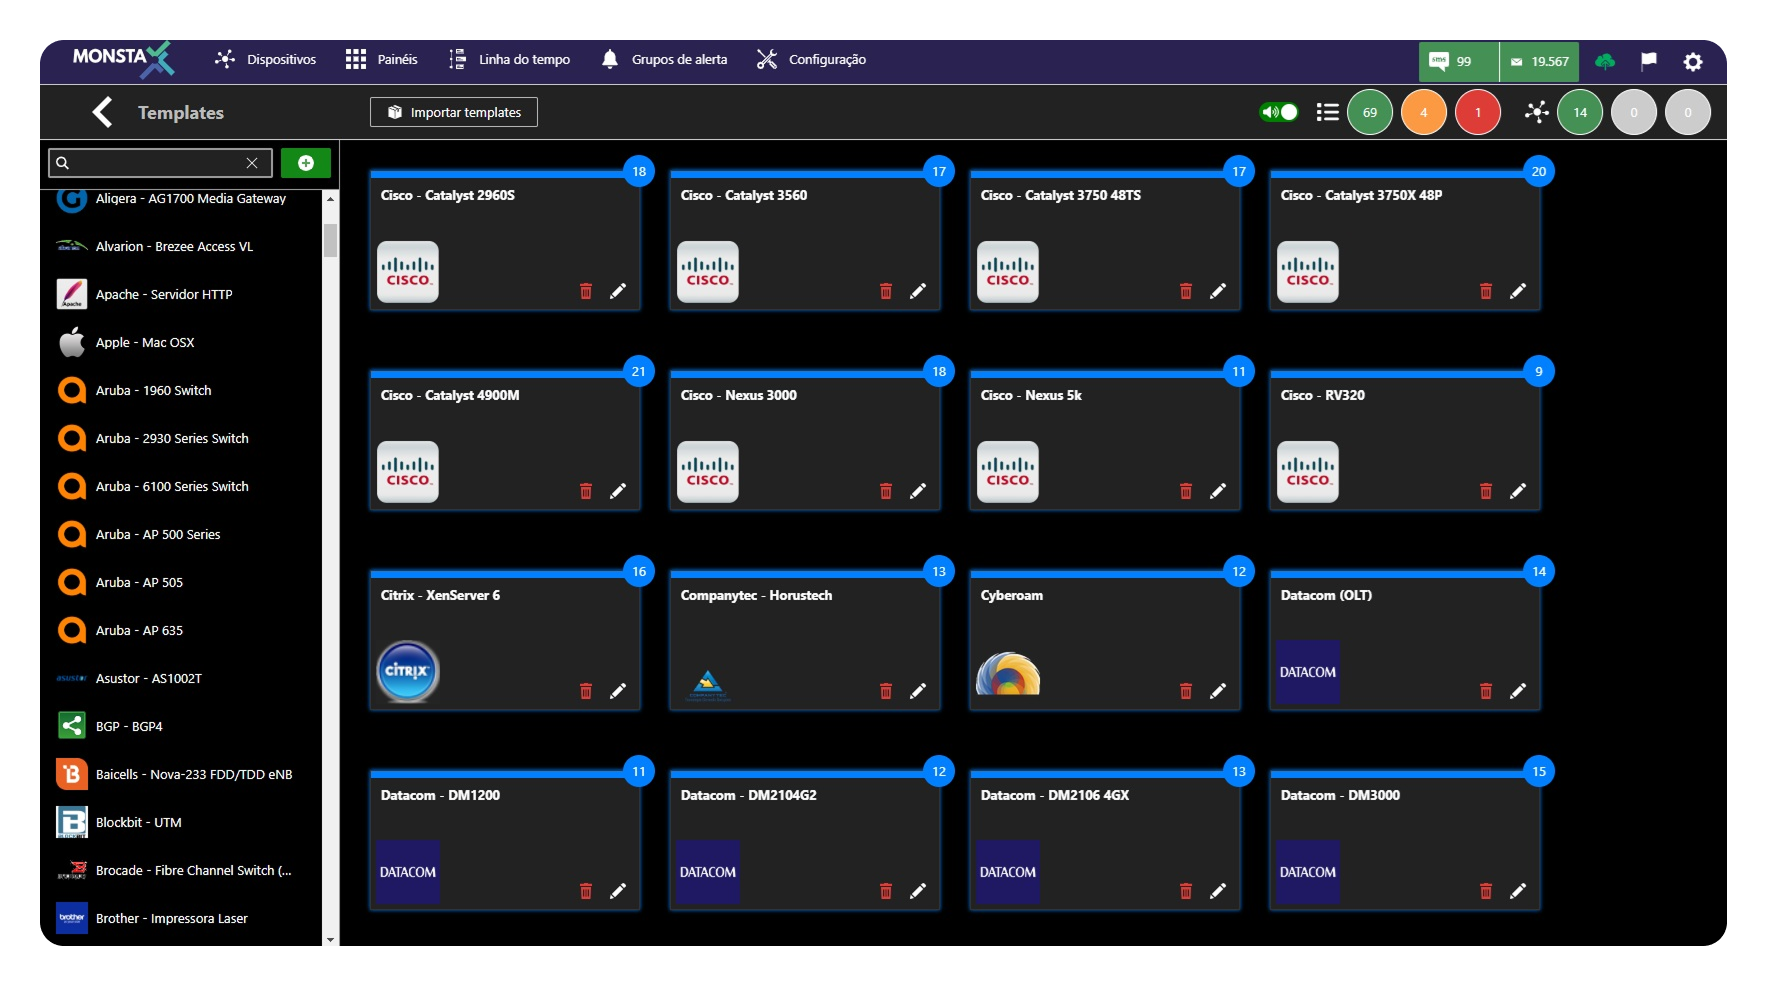Viewport: 1767px width, 986px height.
Task: Click the flag icon in top bar
Action: pos(1649,62)
